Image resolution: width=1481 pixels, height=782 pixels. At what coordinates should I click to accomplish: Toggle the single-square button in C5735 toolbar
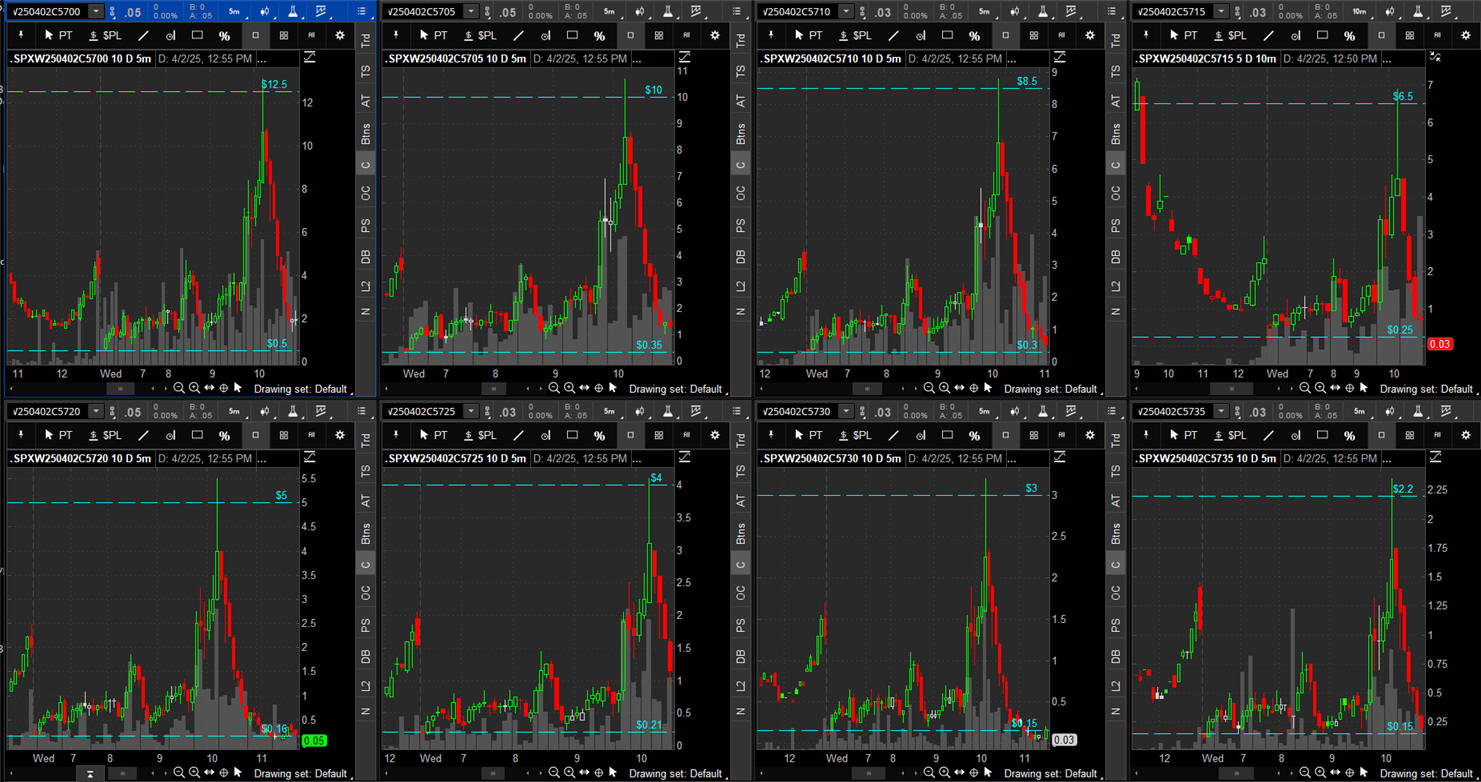1381,435
